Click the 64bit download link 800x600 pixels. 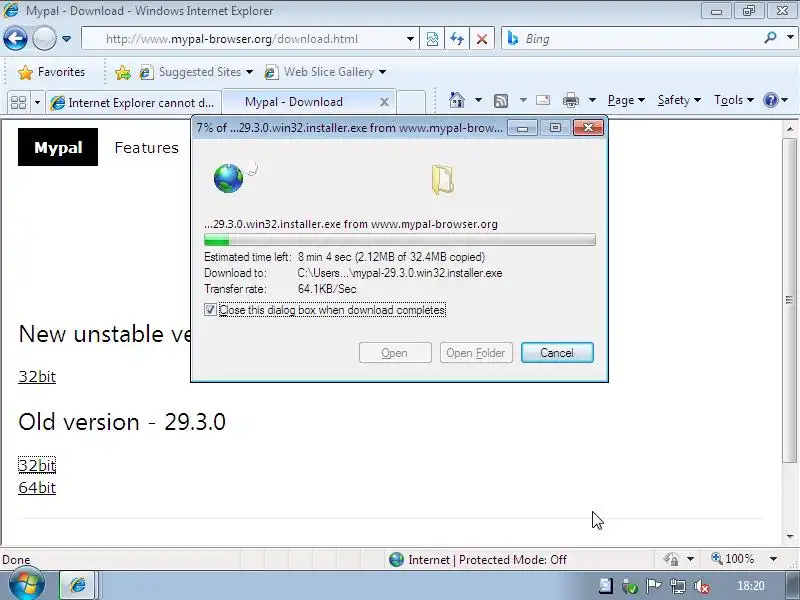(37, 488)
